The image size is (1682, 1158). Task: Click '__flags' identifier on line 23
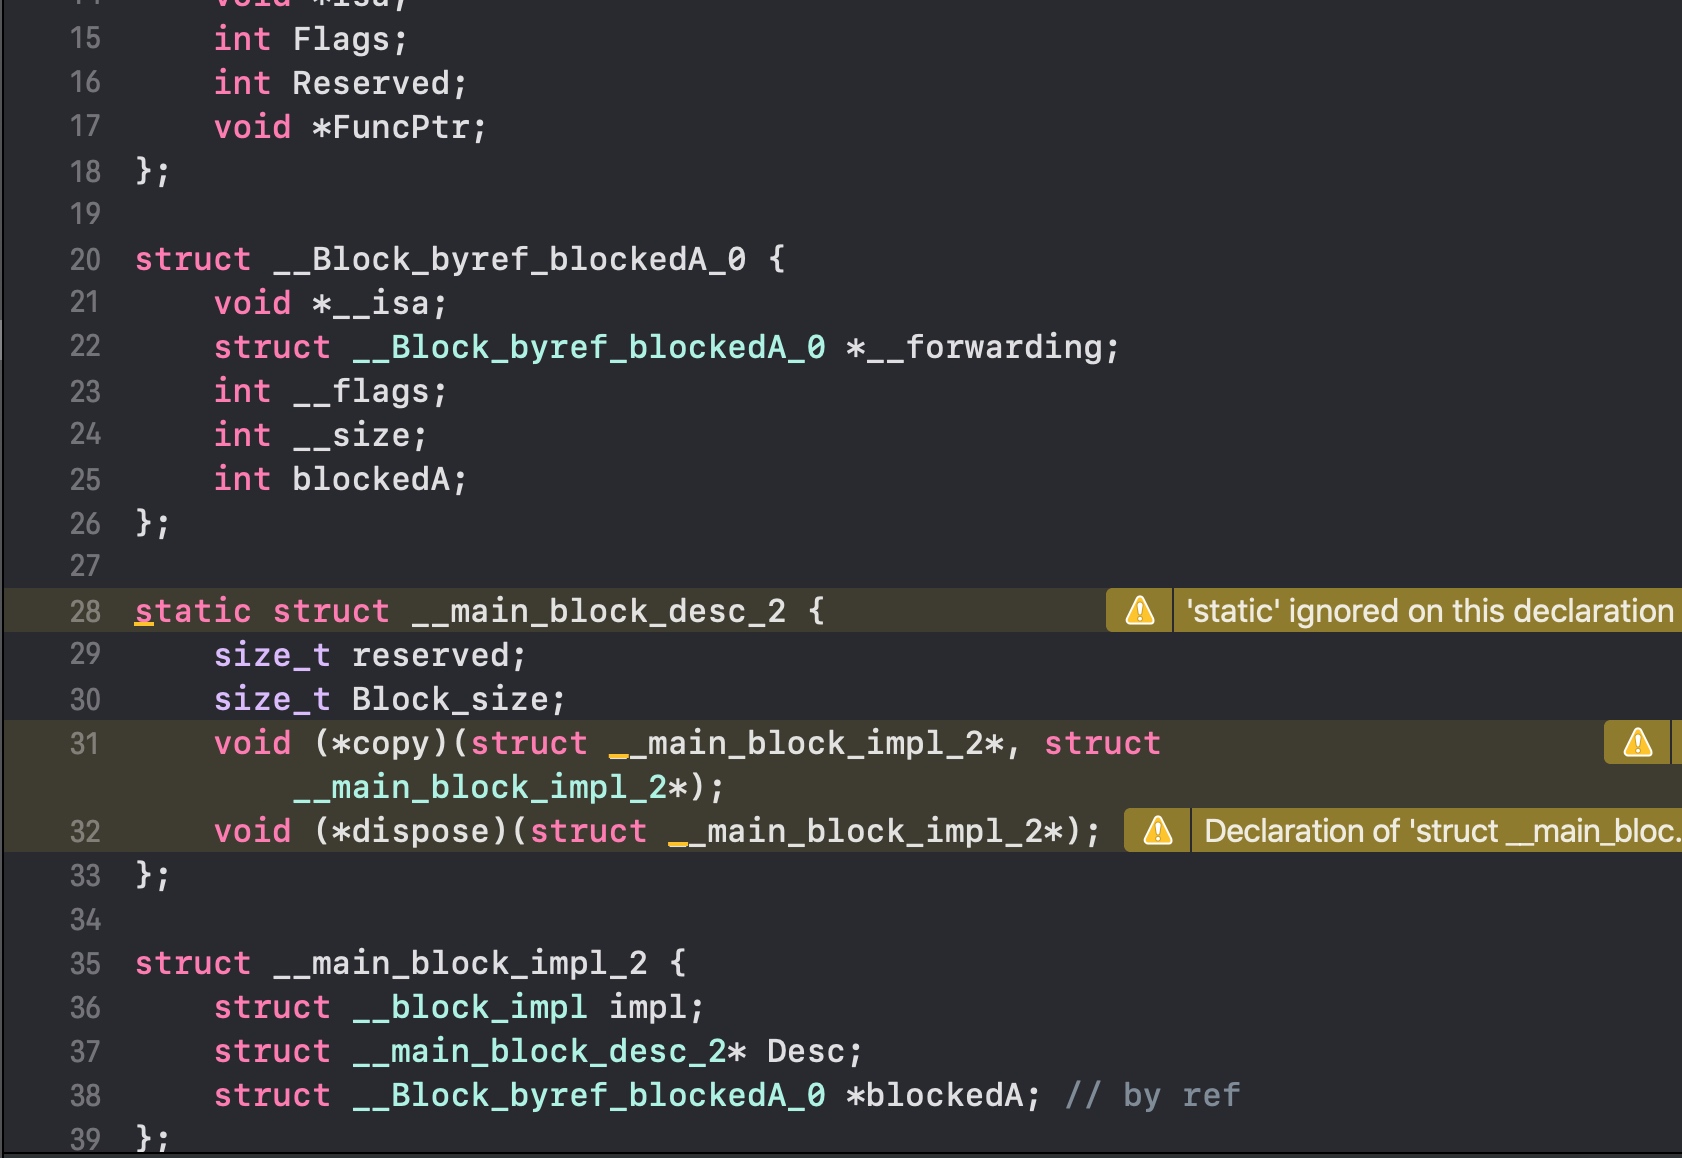tap(361, 391)
